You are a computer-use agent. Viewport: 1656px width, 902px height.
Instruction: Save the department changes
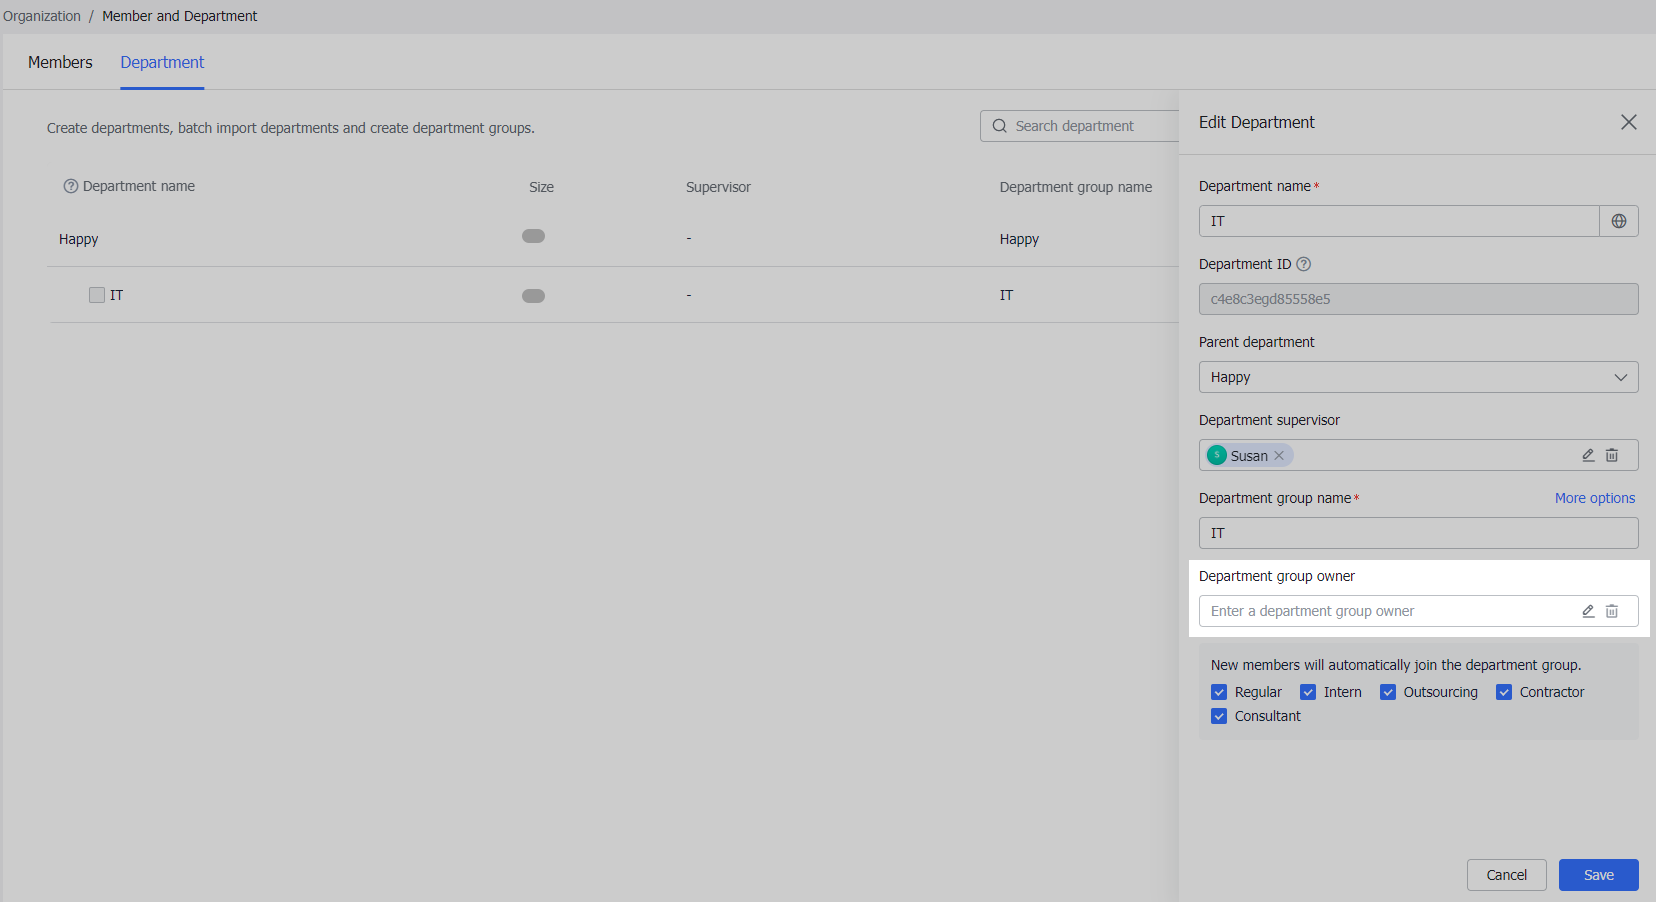[1598, 874]
